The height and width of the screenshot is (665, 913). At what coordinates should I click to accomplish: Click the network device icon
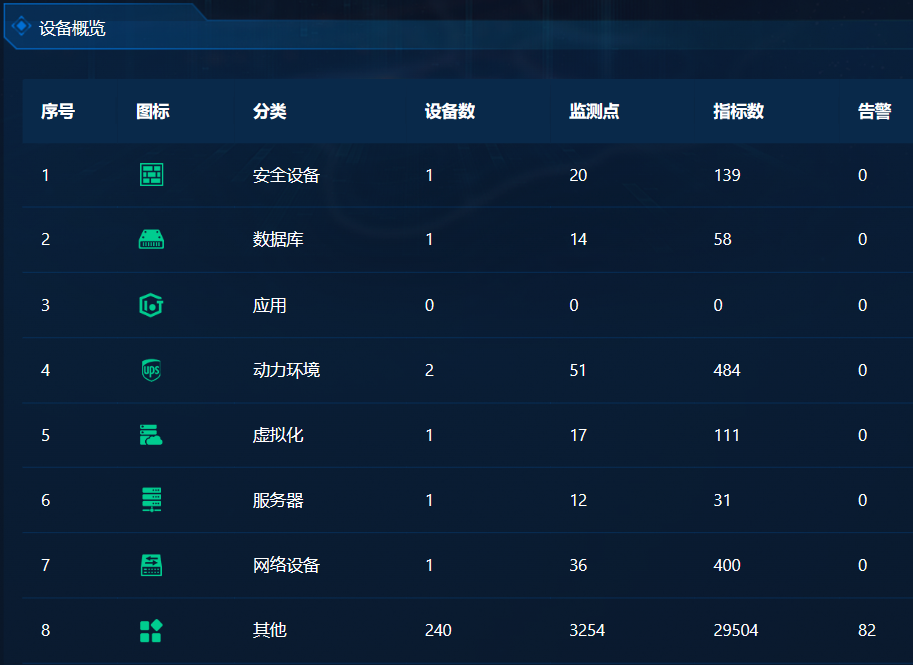pos(151,565)
